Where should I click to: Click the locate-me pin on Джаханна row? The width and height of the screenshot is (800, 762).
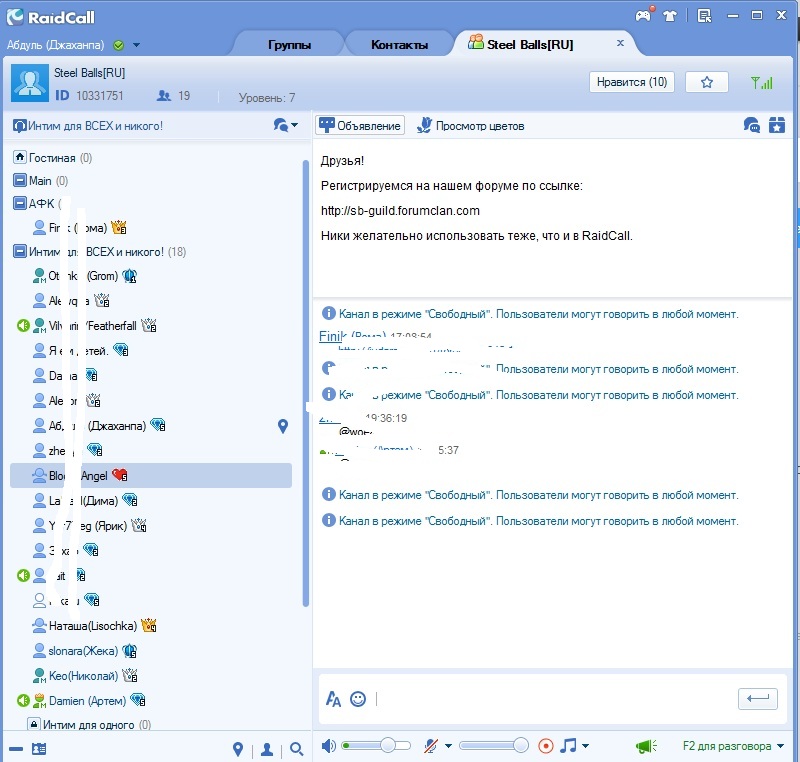point(283,426)
